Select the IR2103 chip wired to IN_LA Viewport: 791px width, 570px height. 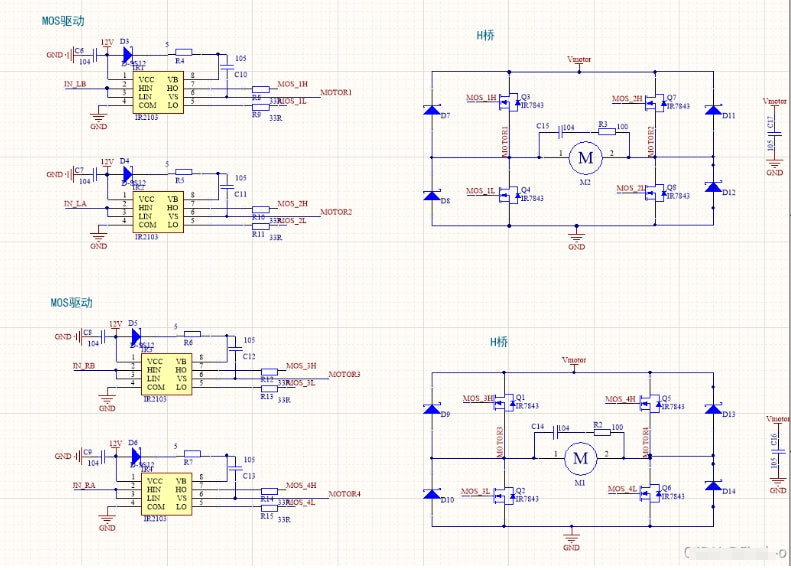coord(158,212)
